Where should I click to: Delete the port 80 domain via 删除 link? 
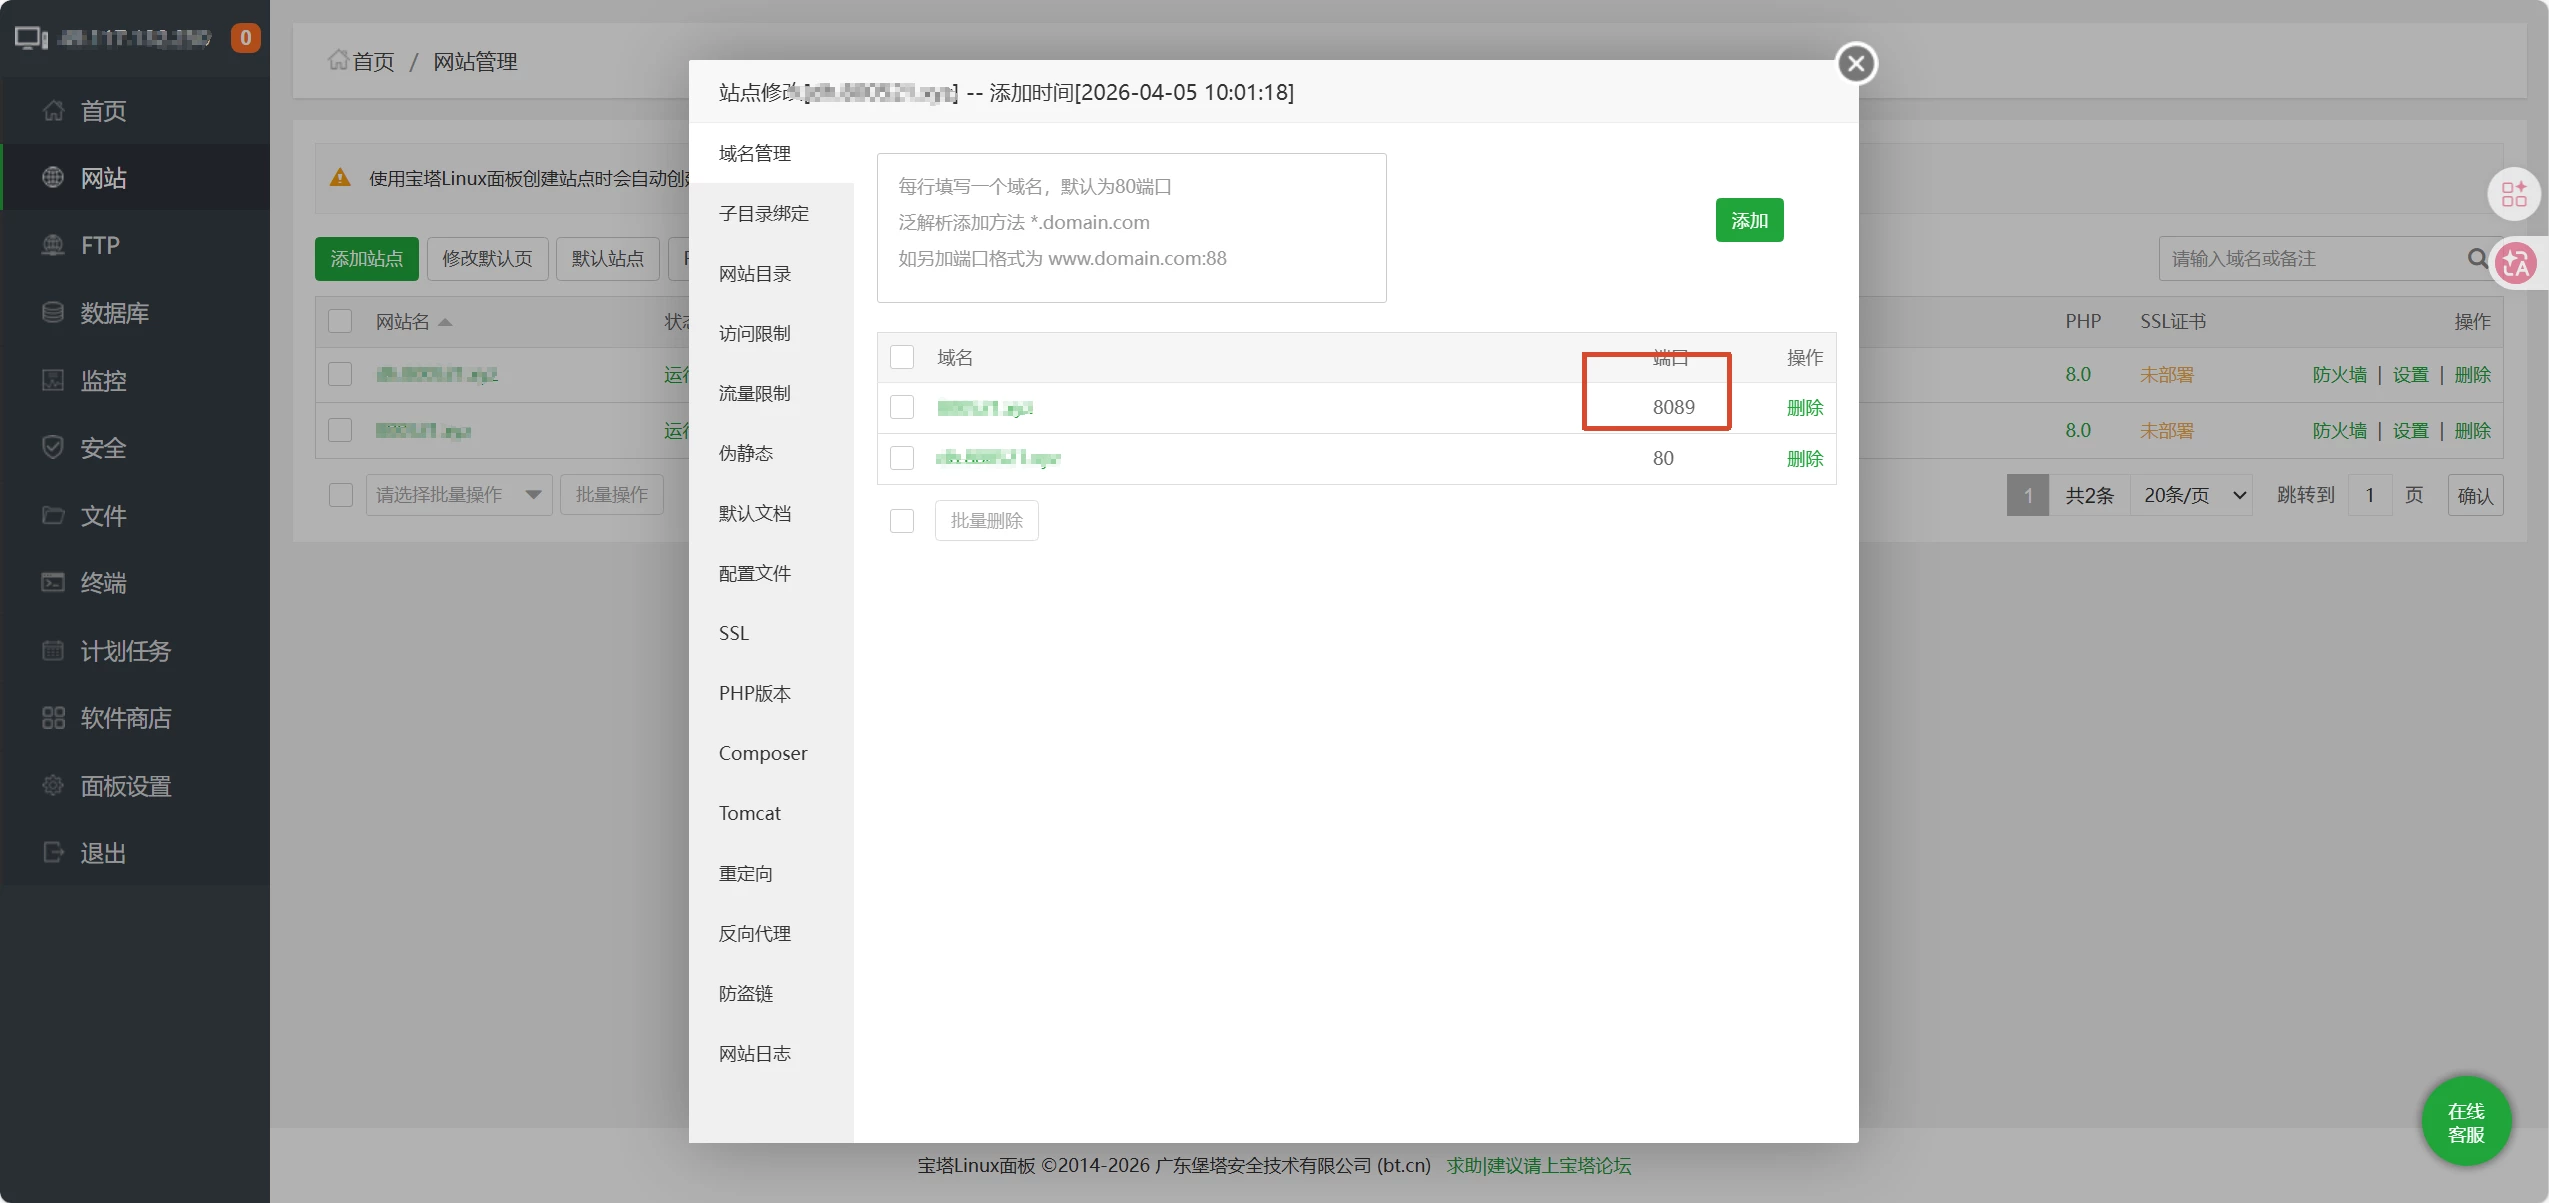click(x=1804, y=458)
